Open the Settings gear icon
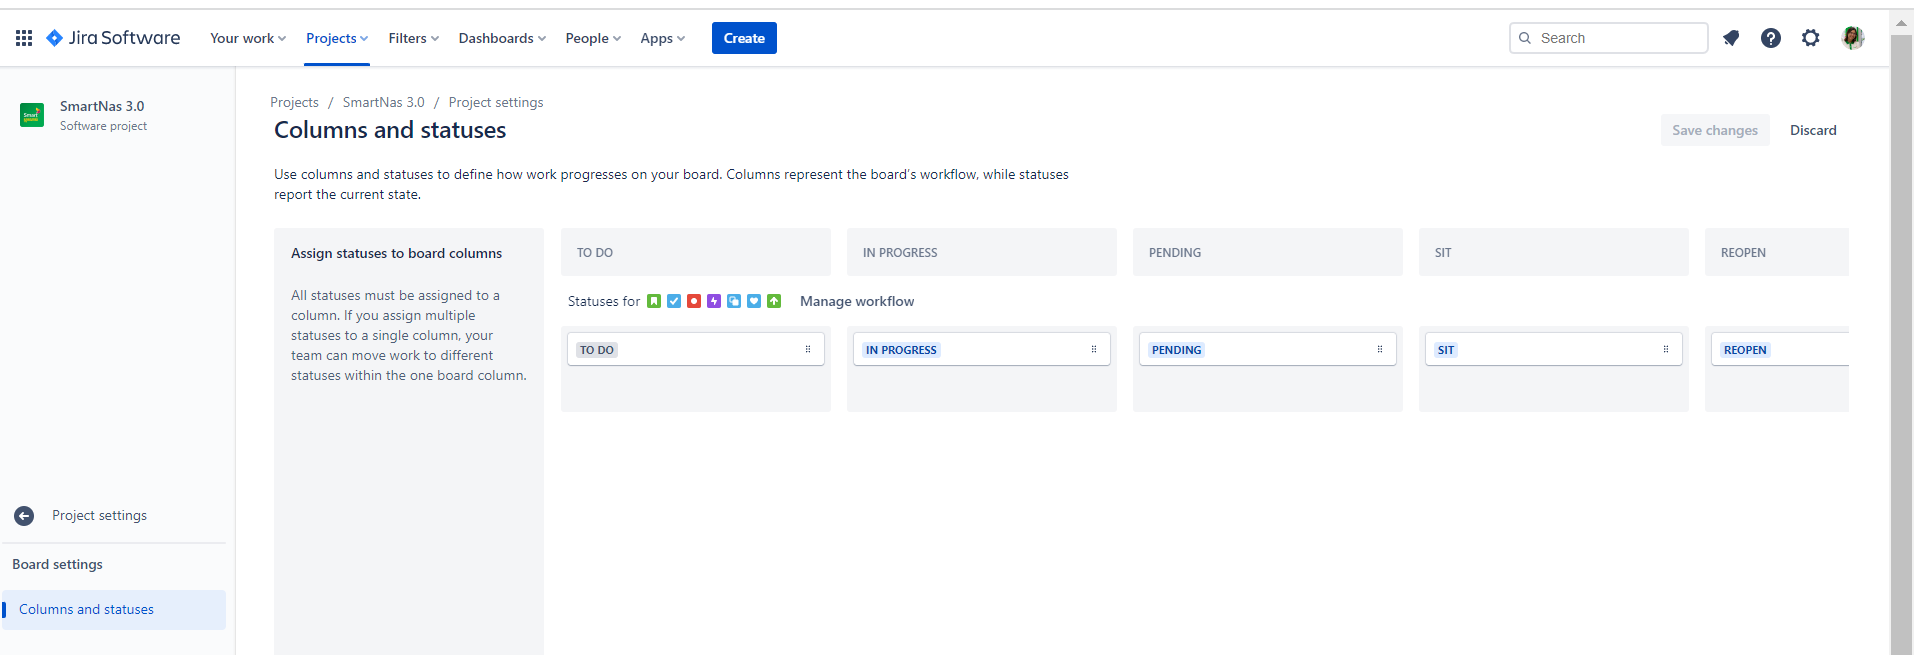The height and width of the screenshot is (655, 1914). 1811,38
